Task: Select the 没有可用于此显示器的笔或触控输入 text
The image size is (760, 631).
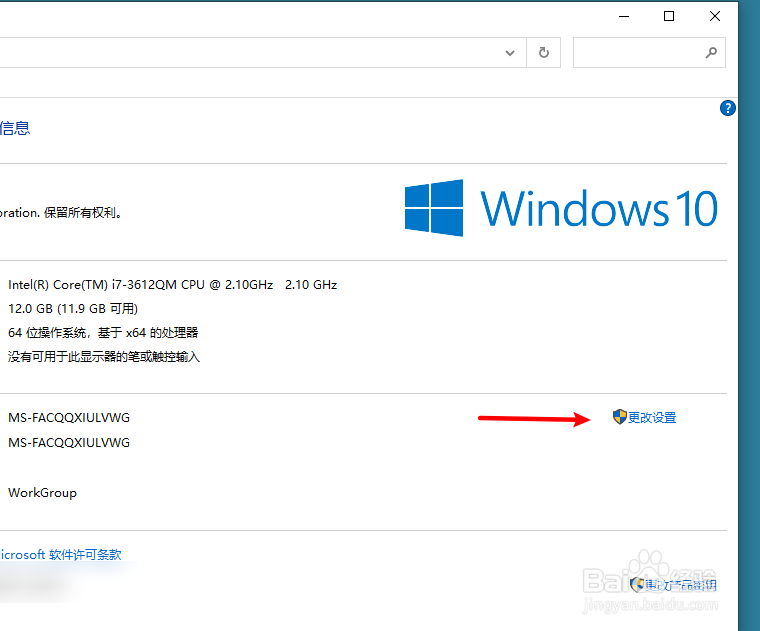Action: [x=104, y=357]
